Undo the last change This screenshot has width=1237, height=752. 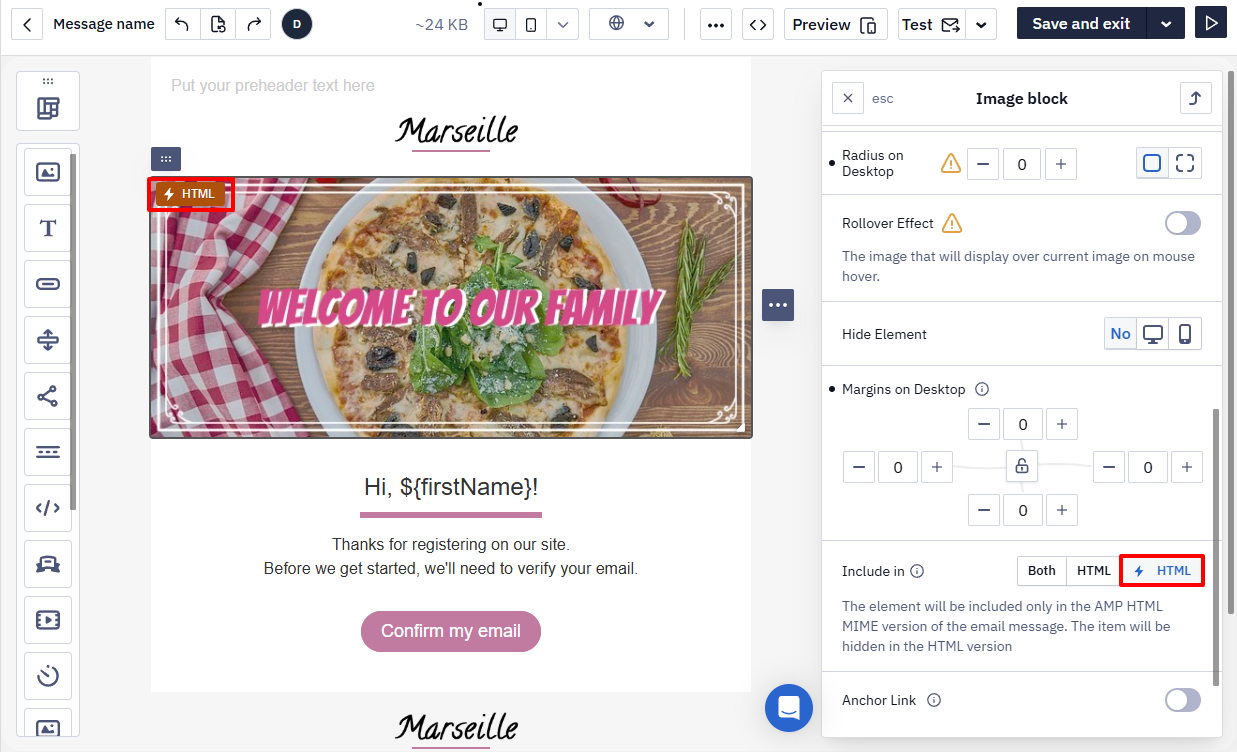[182, 24]
